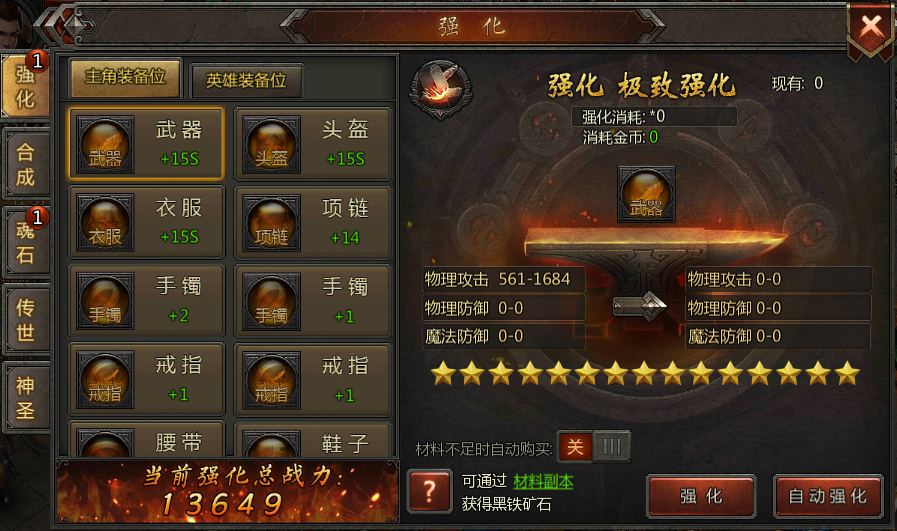This screenshot has height=531, width=897.
Task: Select the 项链 necklace slot icon
Action: (x=271, y=223)
